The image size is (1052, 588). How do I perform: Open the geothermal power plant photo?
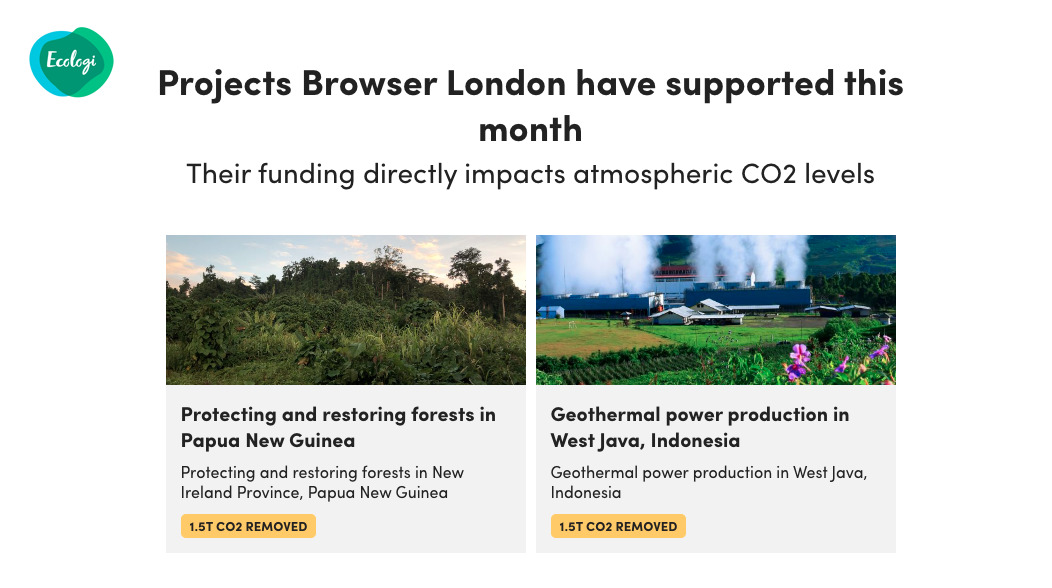point(715,309)
